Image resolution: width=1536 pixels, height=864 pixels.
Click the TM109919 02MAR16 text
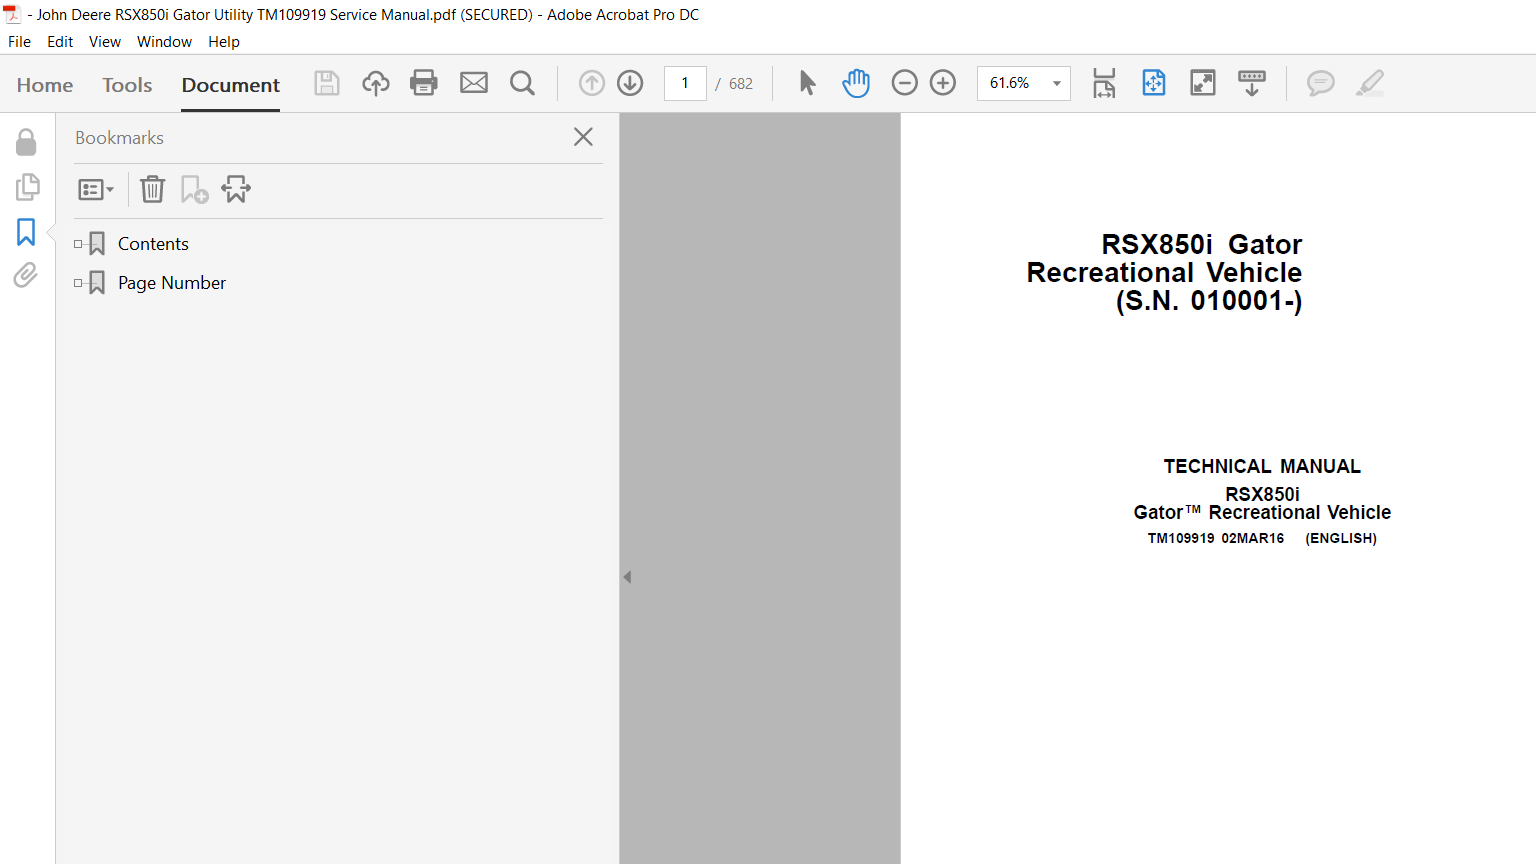[1216, 538]
